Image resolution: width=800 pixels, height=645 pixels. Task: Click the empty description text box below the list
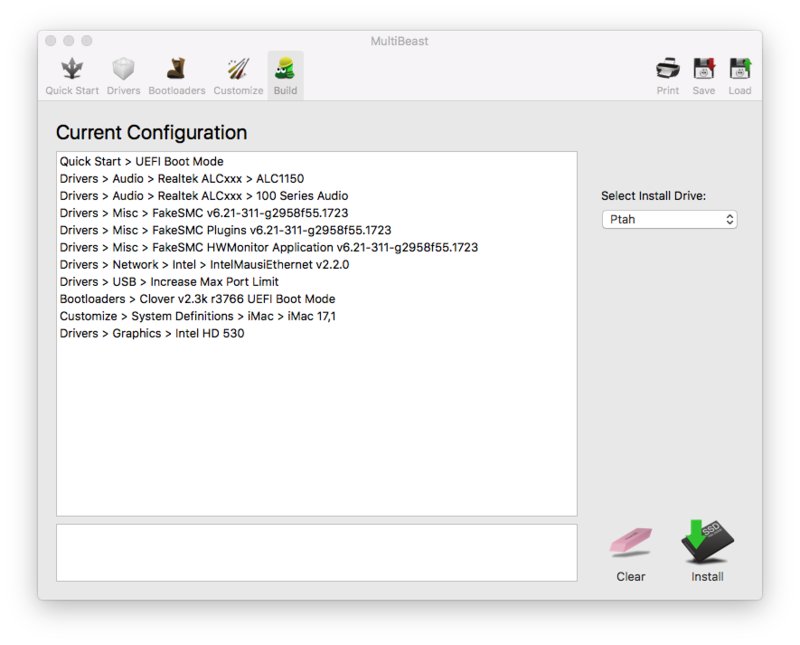pyautogui.click(x=317, y=553)
